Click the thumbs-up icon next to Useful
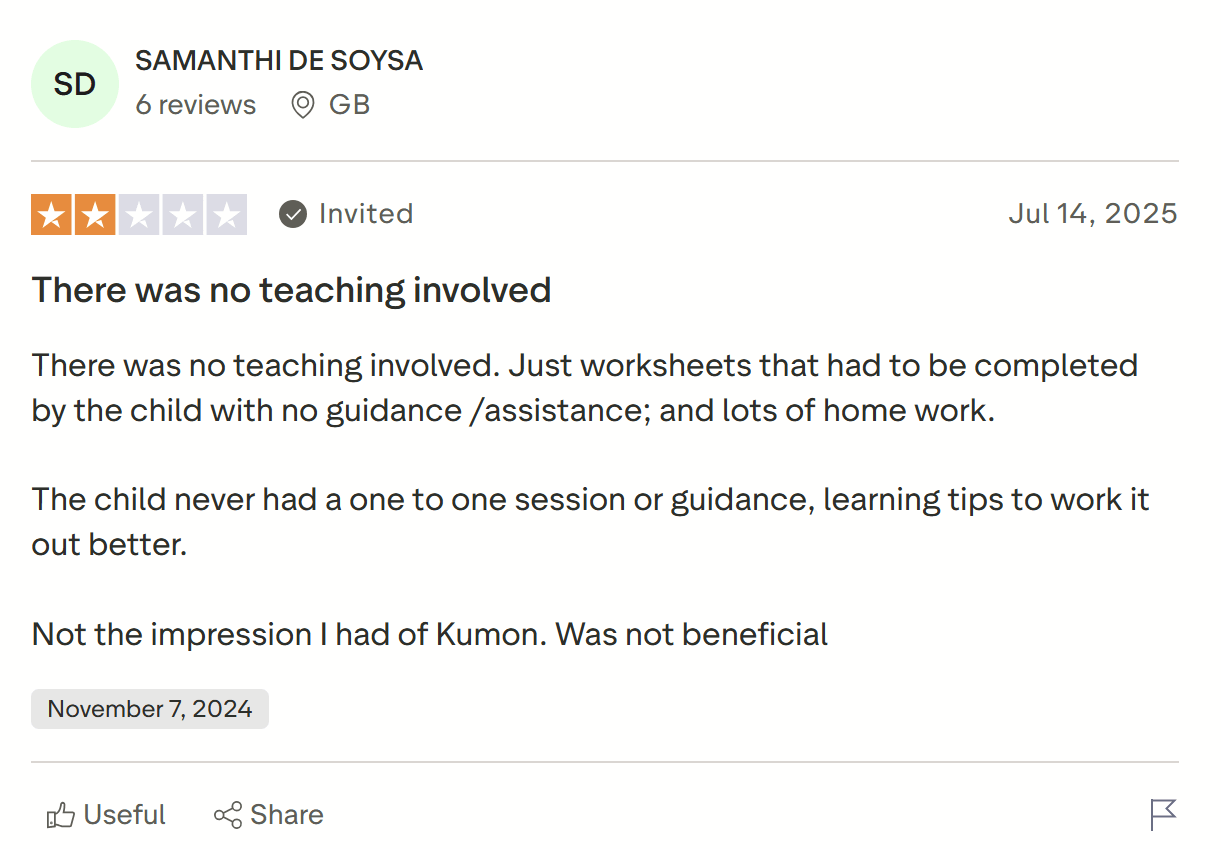Viewport: 1221px width, 849px height. pos(61,815)
